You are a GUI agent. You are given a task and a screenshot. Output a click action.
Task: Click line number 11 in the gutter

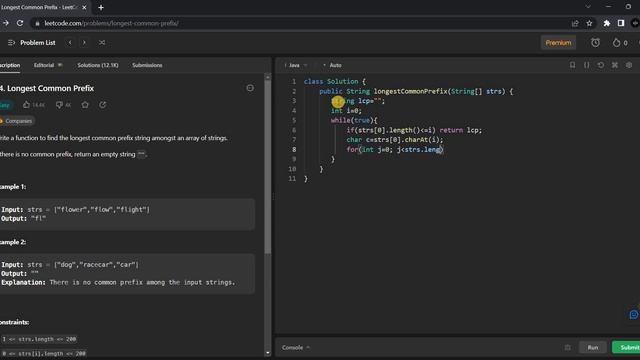click(x=292, y=179)
